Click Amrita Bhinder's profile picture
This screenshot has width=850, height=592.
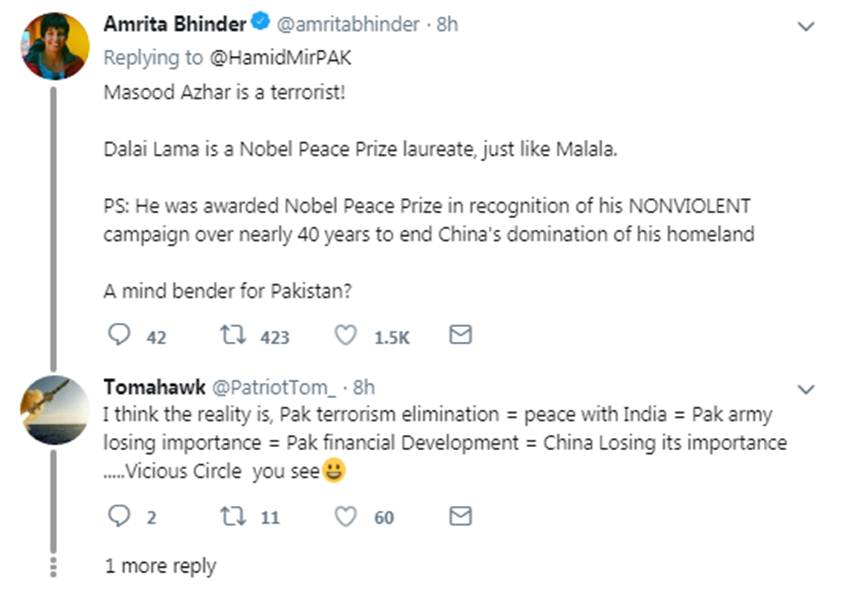[55, 45]
